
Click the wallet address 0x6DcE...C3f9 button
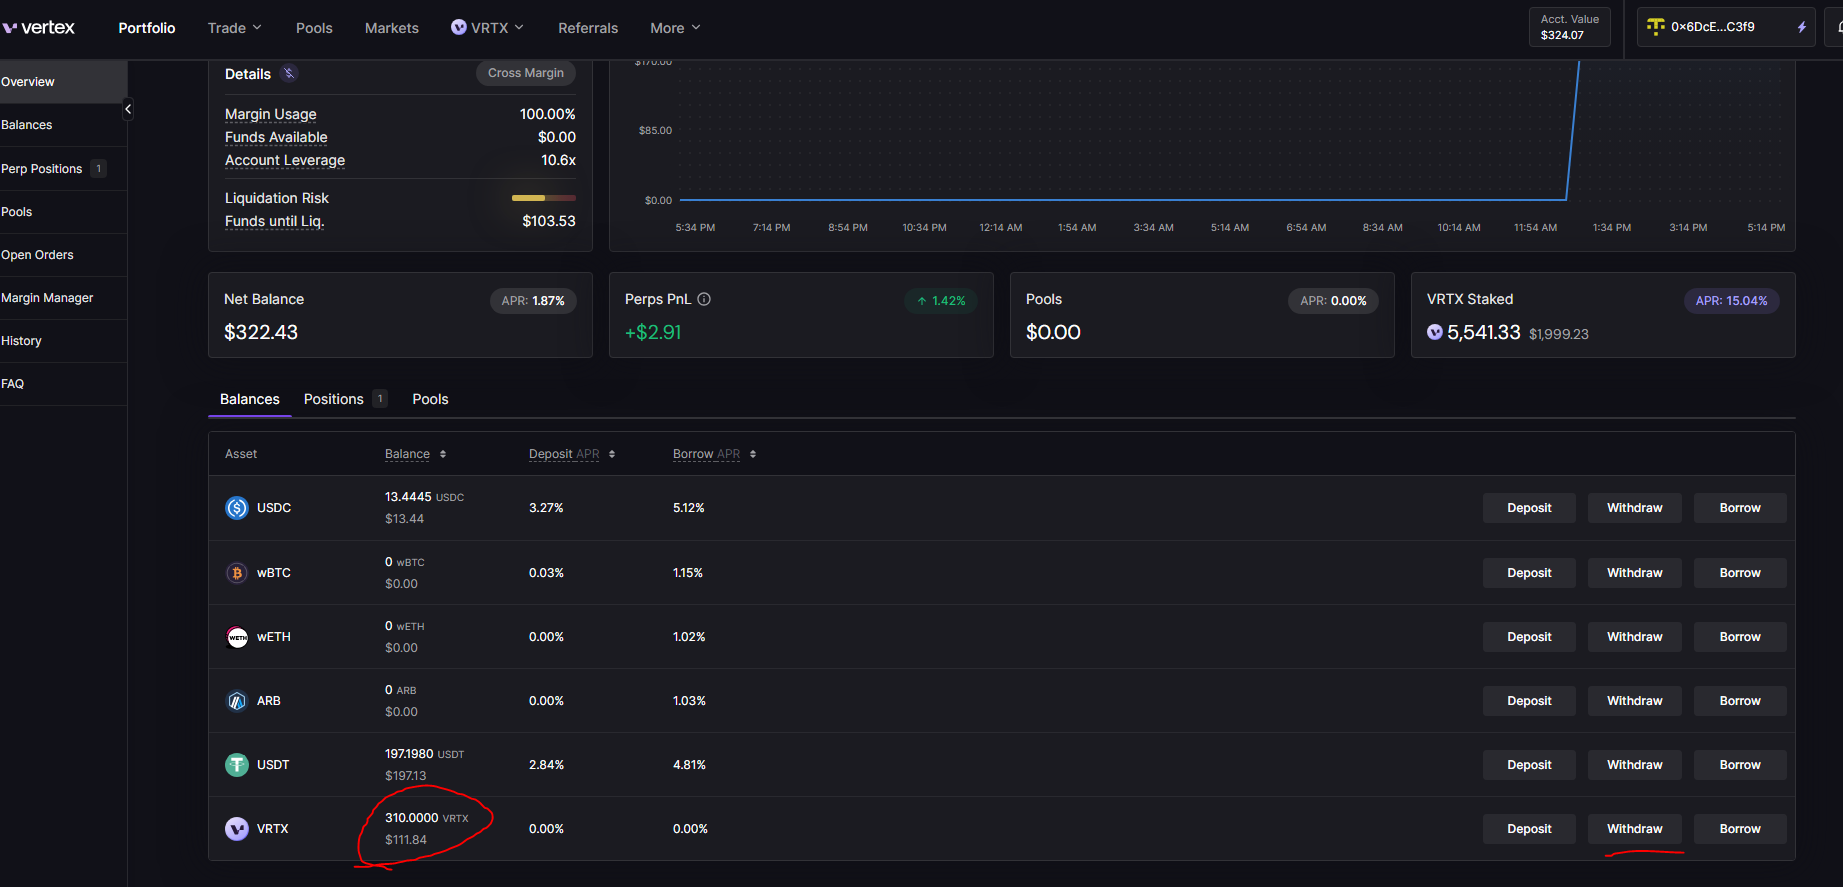coord(1726,27)
